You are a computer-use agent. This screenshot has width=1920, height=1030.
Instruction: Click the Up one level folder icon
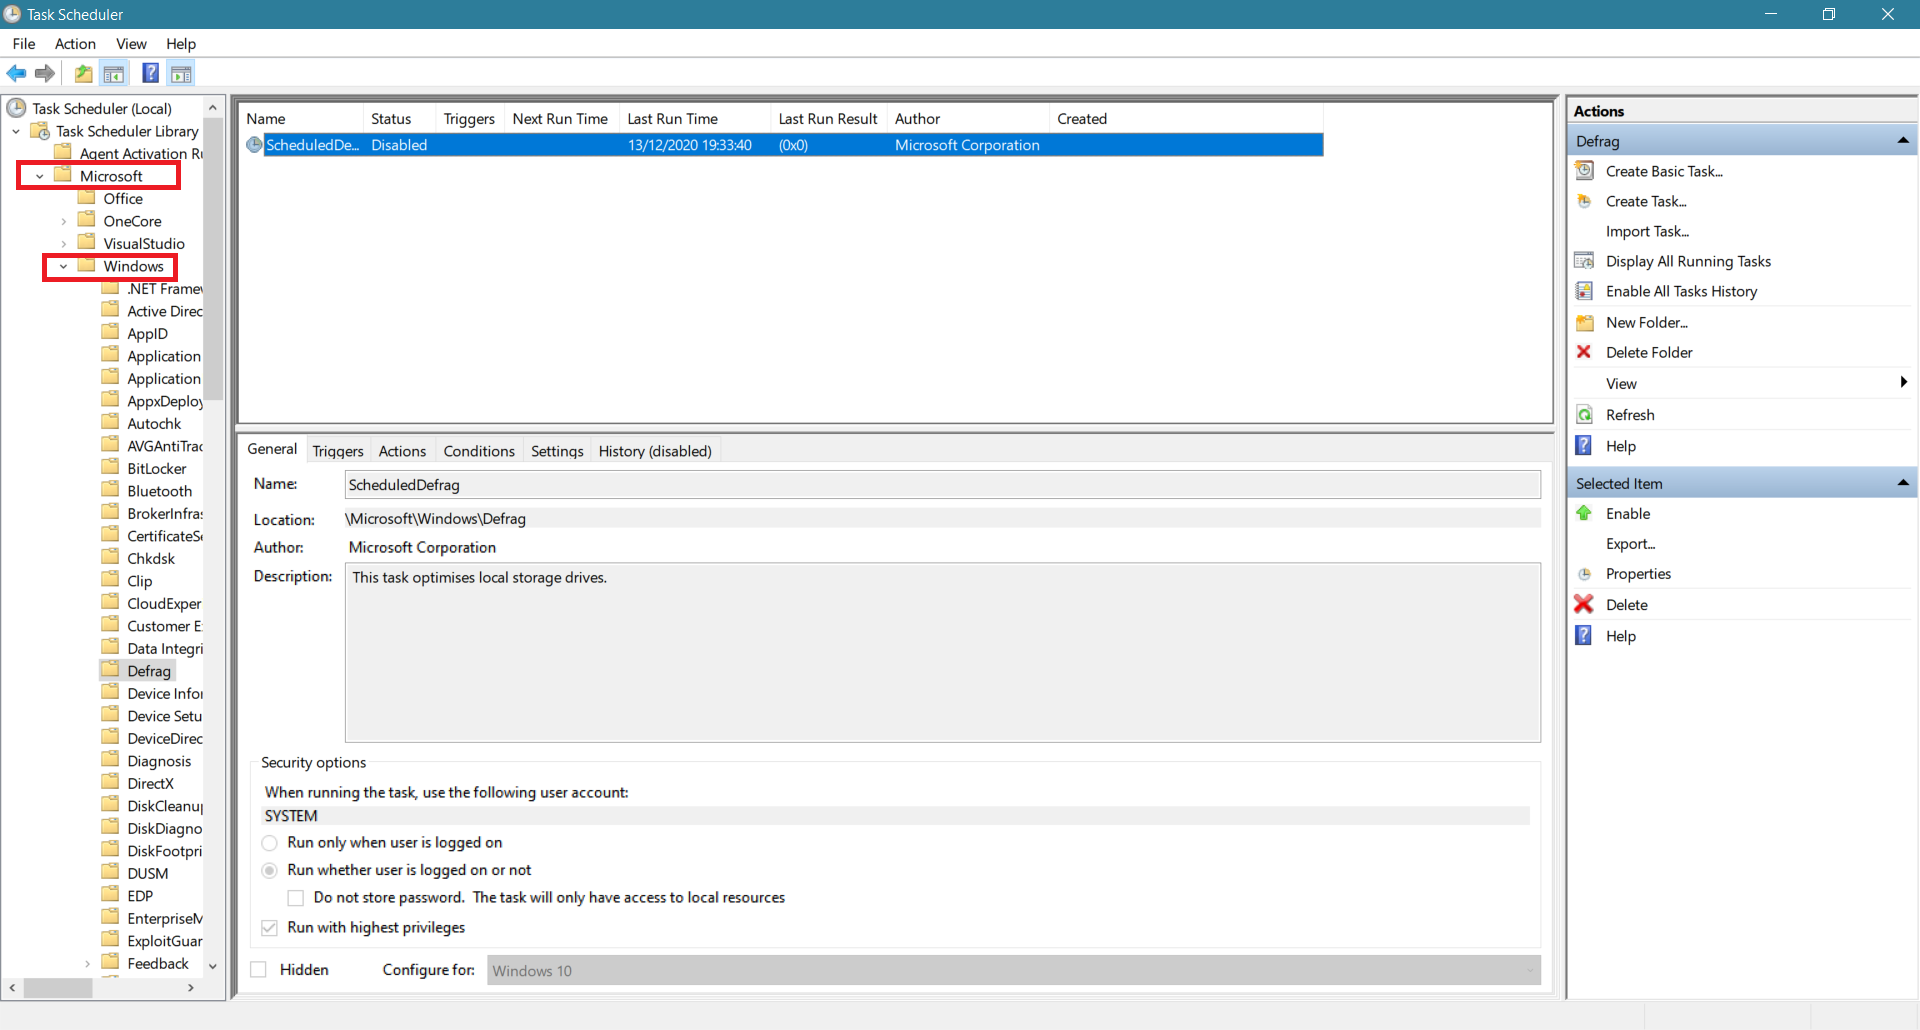pos(84,73)
